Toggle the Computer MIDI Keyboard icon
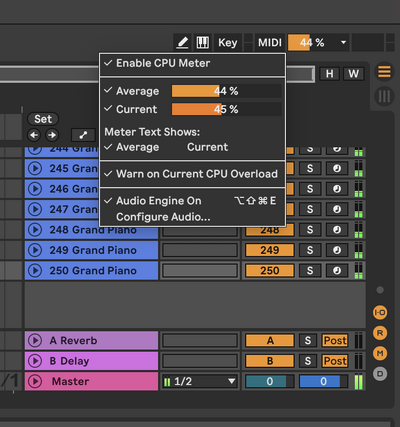Screen dimensions: 400x427 pos(203,43)
